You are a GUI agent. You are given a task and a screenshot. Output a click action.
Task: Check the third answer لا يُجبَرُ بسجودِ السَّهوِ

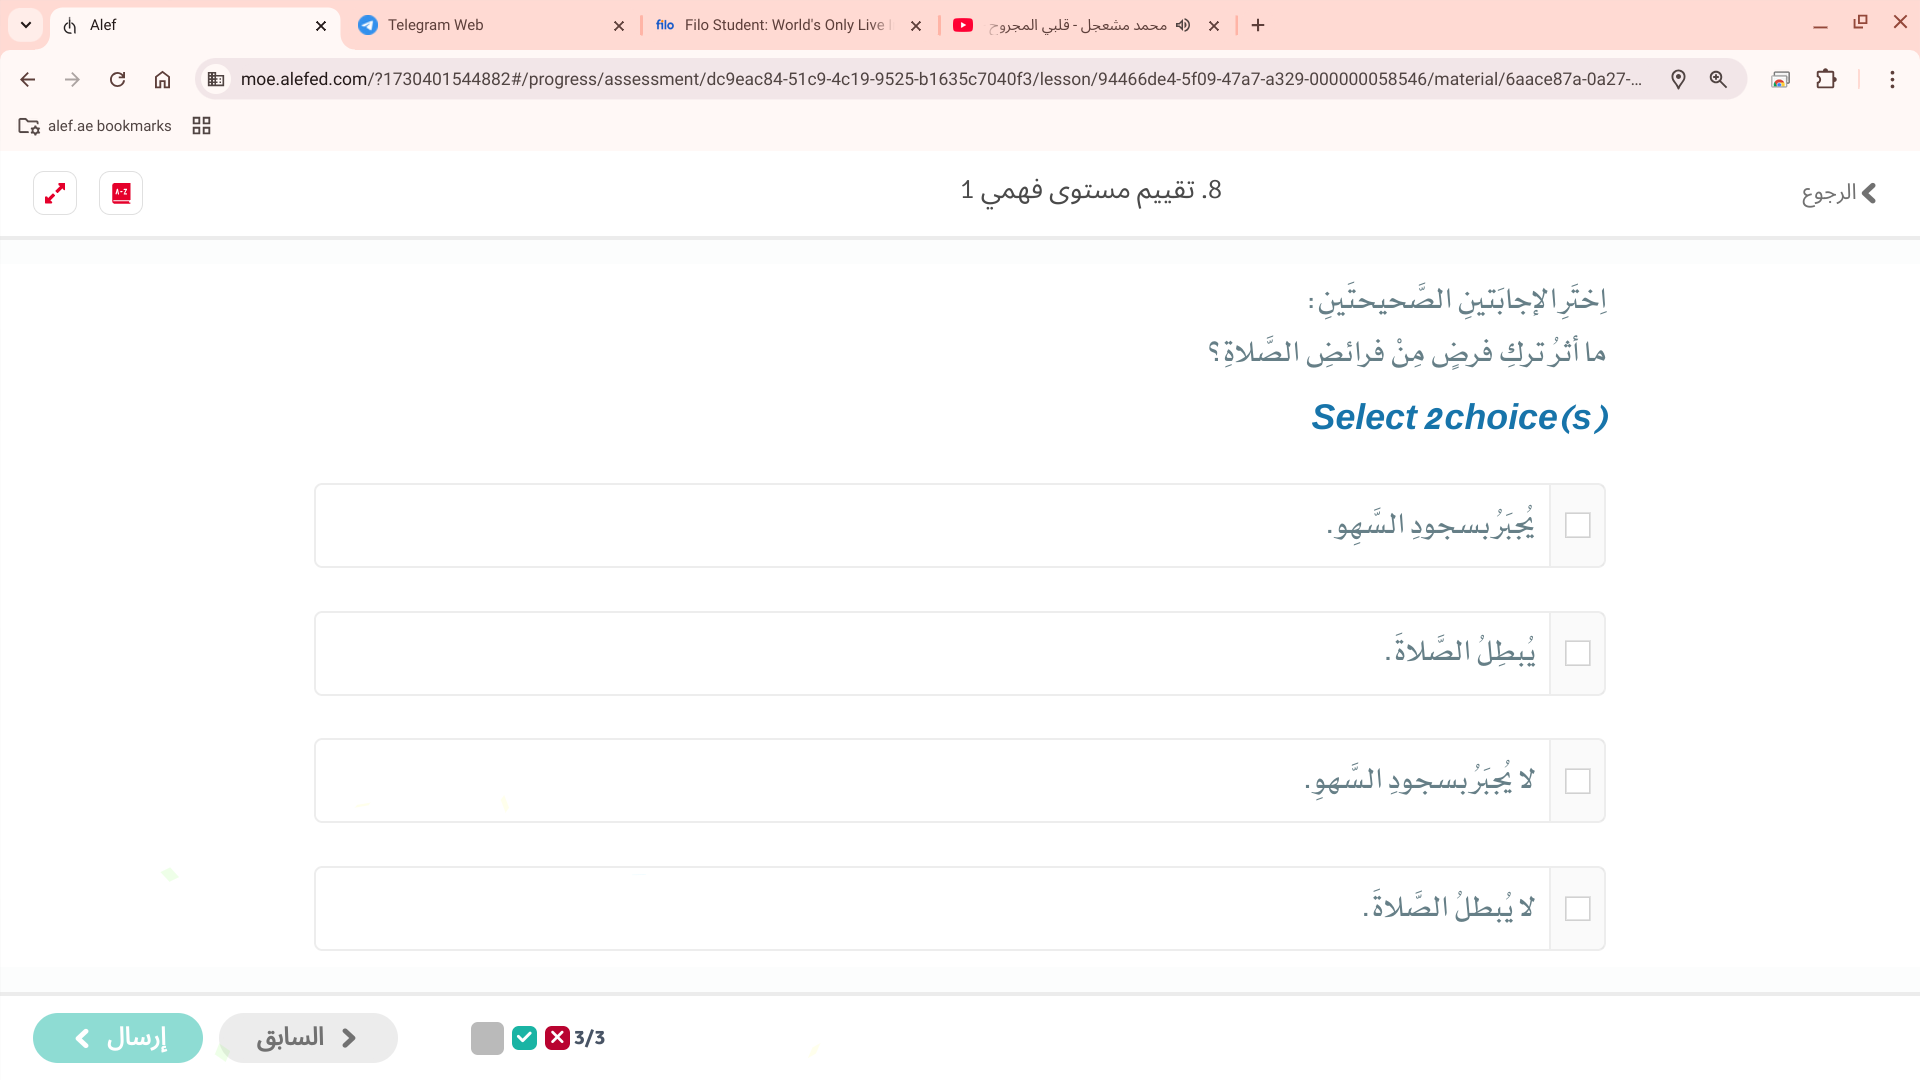click(x=1577, y=781)
